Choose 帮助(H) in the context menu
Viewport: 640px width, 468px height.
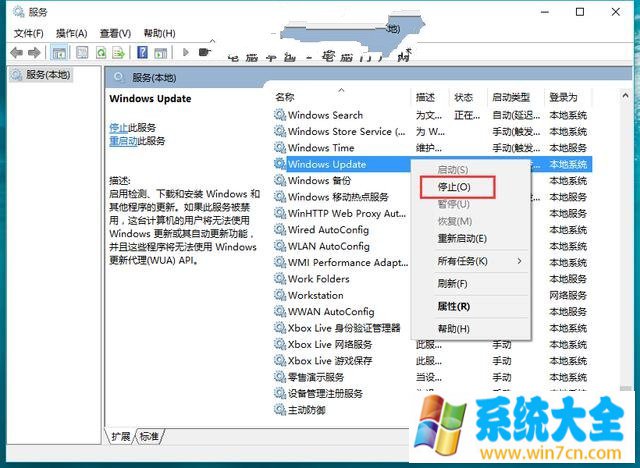point(453,329)
